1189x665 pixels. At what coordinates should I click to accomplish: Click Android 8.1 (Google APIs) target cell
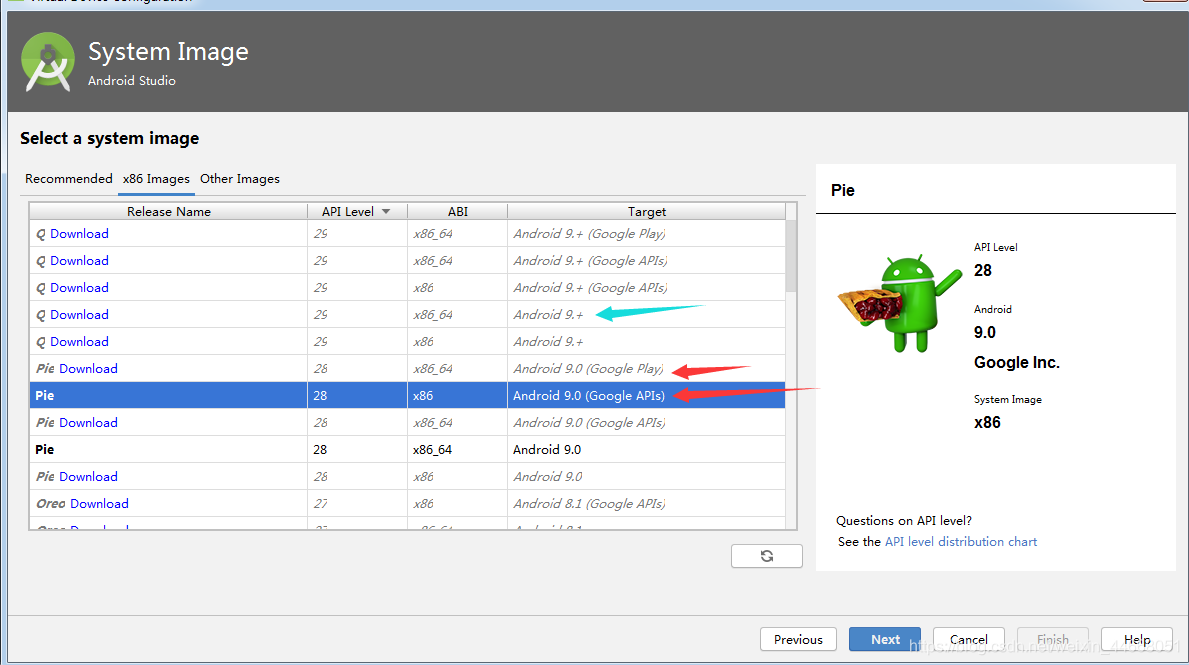[646, 503]
